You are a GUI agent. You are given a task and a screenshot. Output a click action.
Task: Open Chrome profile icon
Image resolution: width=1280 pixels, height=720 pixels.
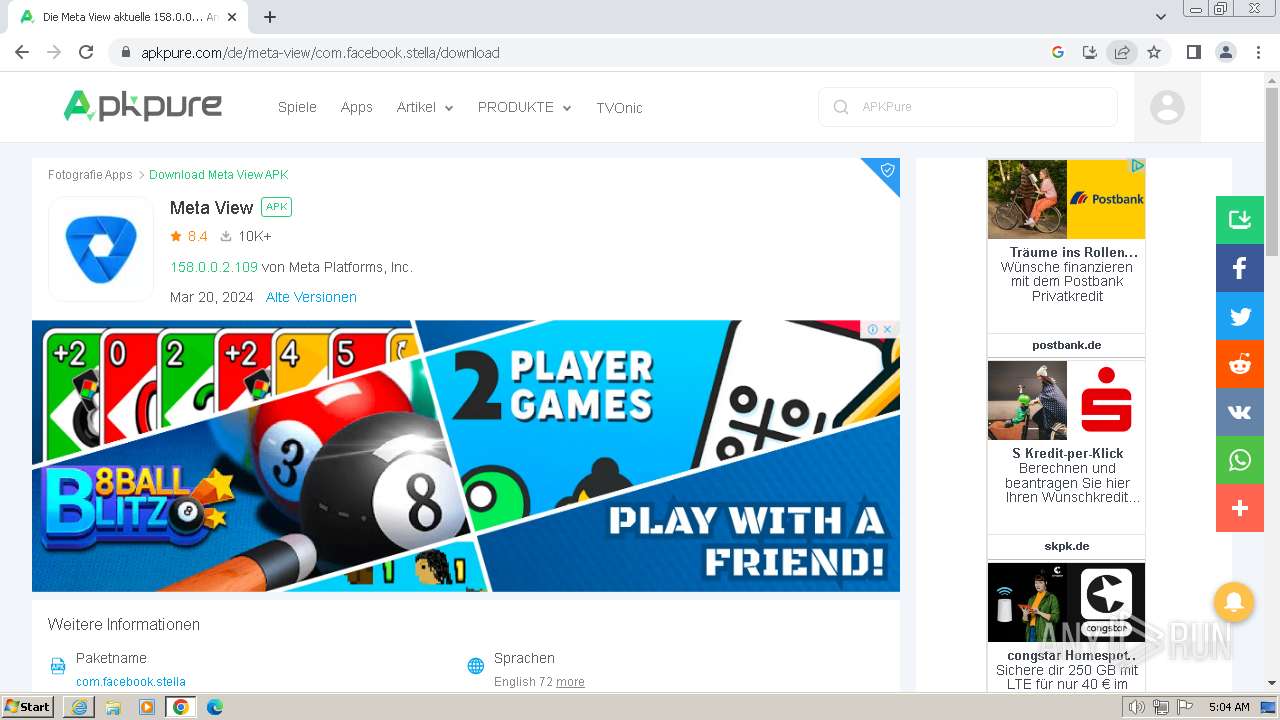click(x=1226, y=52)
